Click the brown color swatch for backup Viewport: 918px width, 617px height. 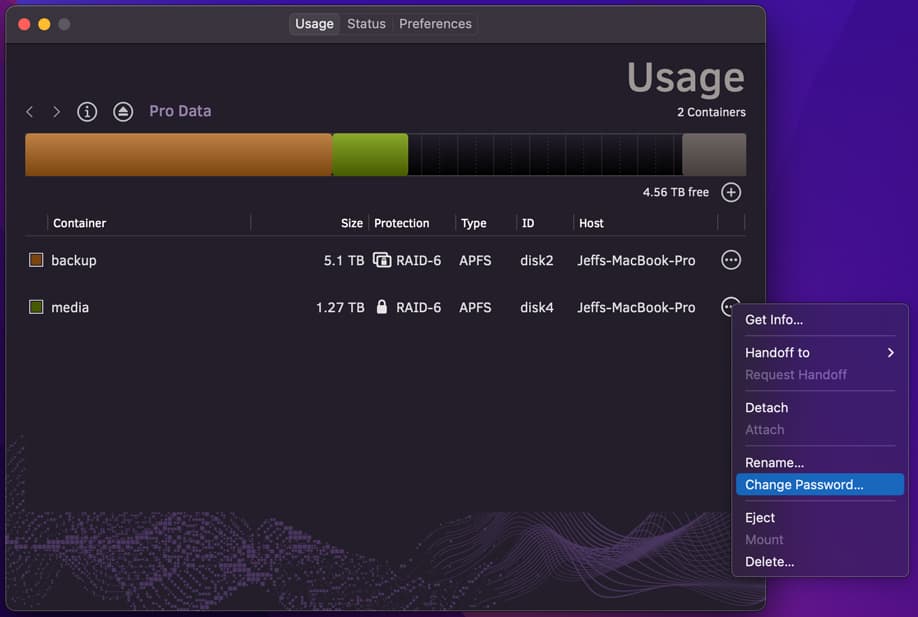[x=36, y=260]
